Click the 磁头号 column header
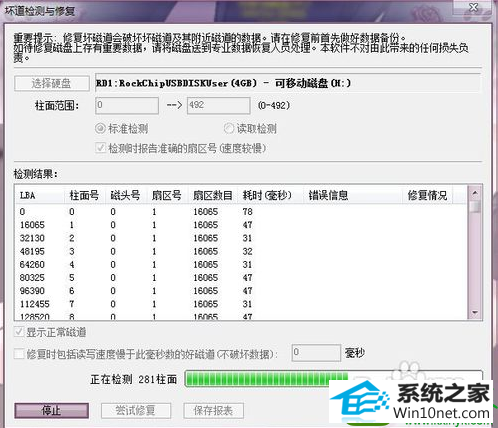The height and width of the screenshot is (428, 498). [126, 195]
